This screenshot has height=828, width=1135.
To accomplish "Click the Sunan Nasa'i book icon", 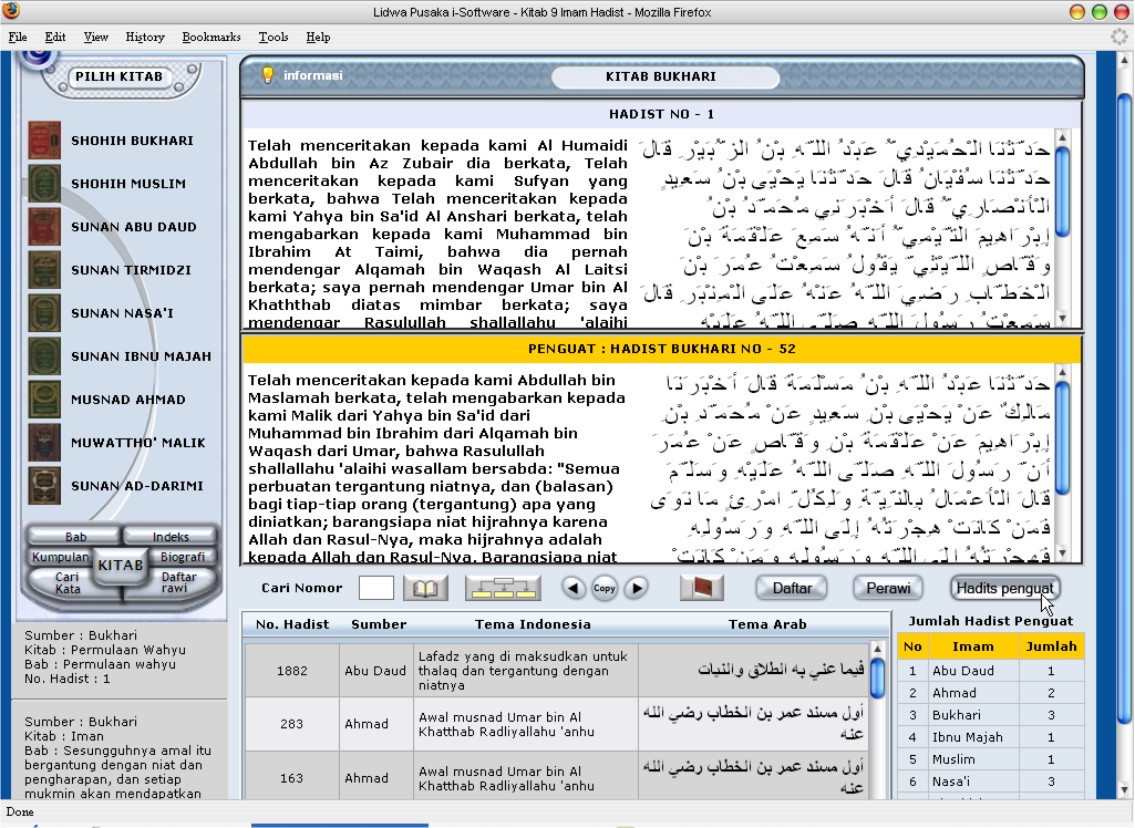I will pos(44,313).
